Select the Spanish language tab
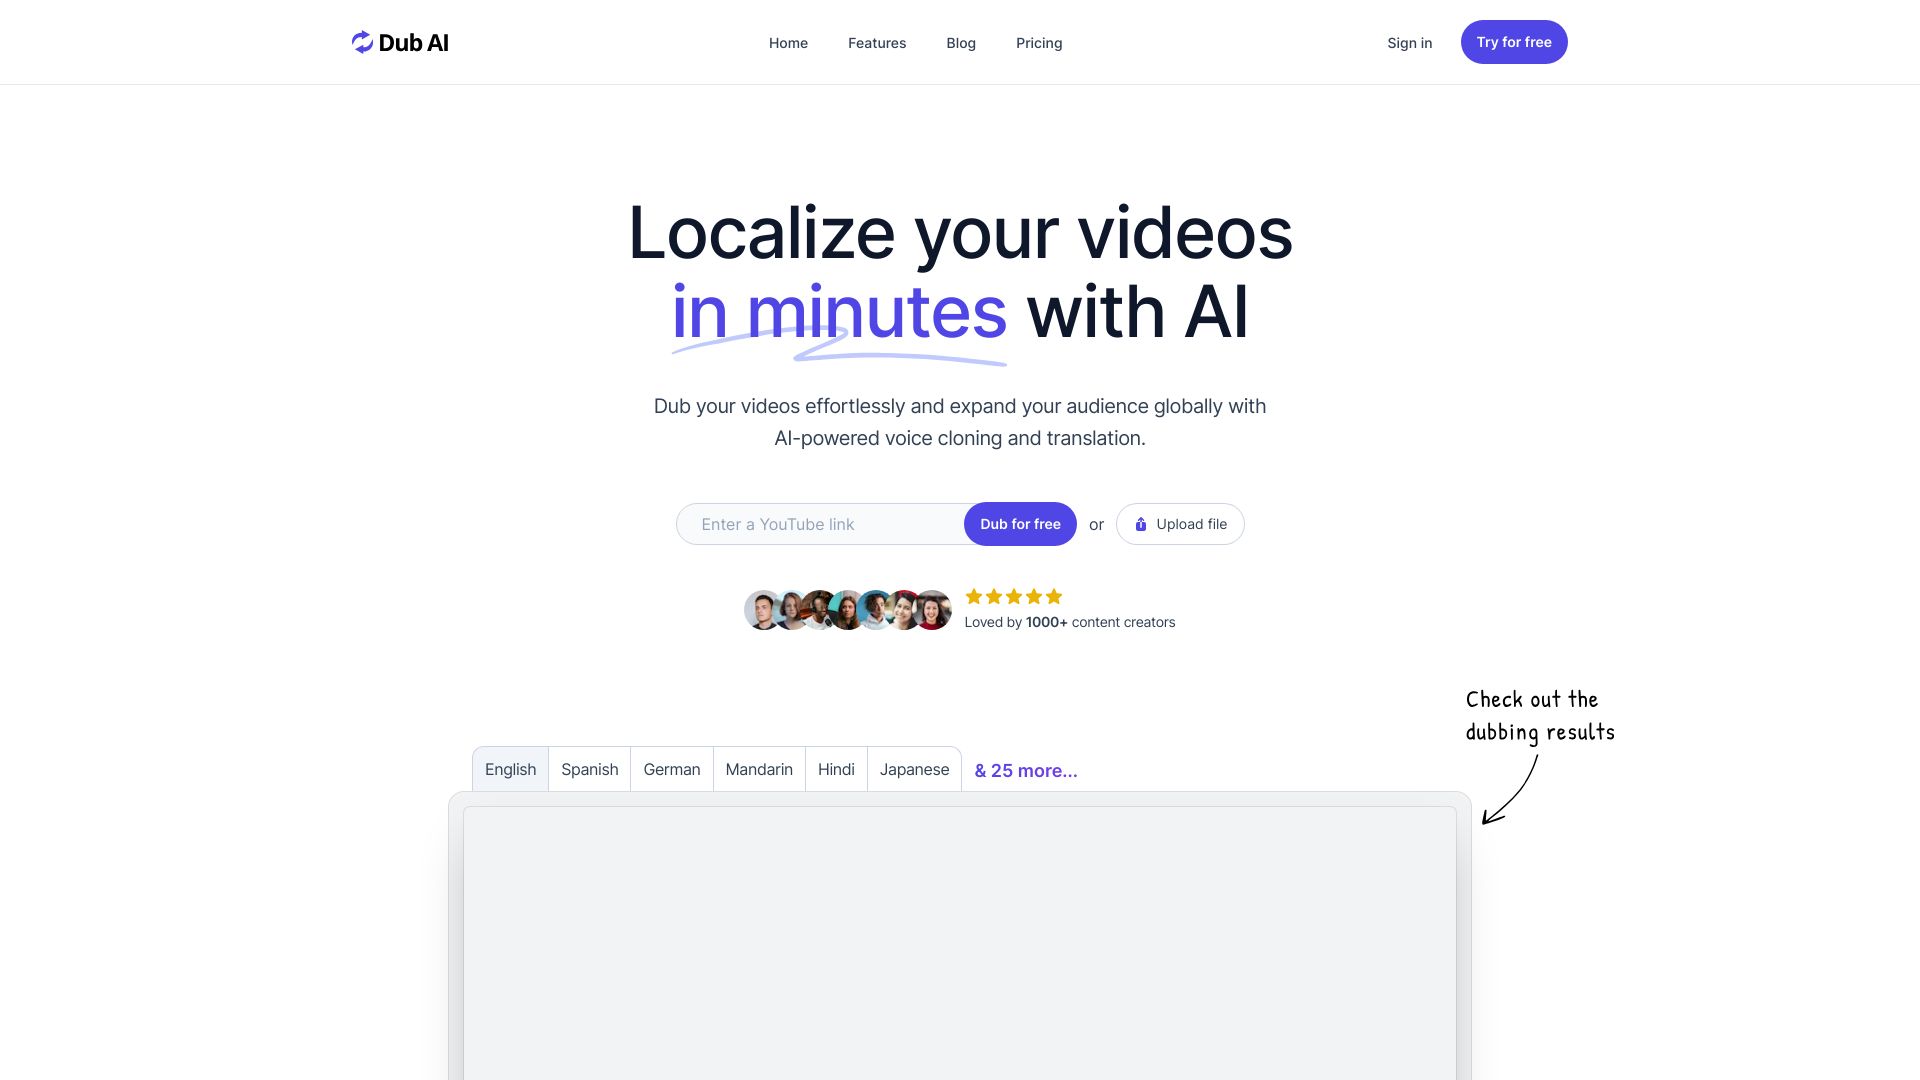1920x1080 pixels. tap(589, 769)
